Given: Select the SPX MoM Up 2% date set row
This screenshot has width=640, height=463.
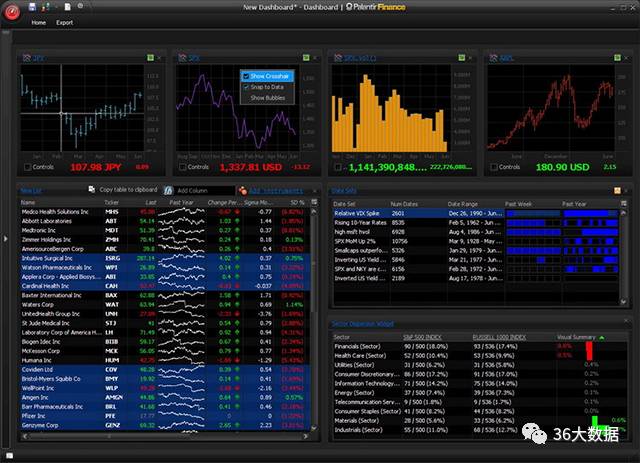Looking at the screenshot, I should coord(476,241).
